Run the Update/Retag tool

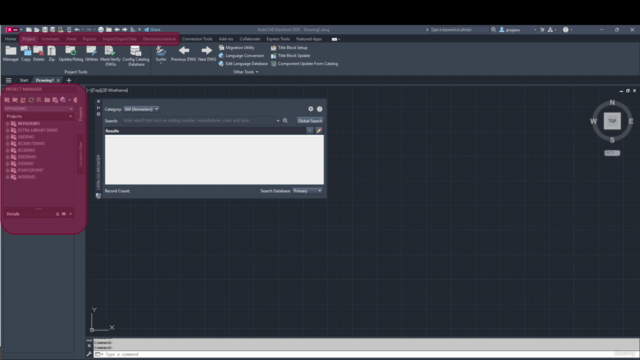tap(71, 53)
